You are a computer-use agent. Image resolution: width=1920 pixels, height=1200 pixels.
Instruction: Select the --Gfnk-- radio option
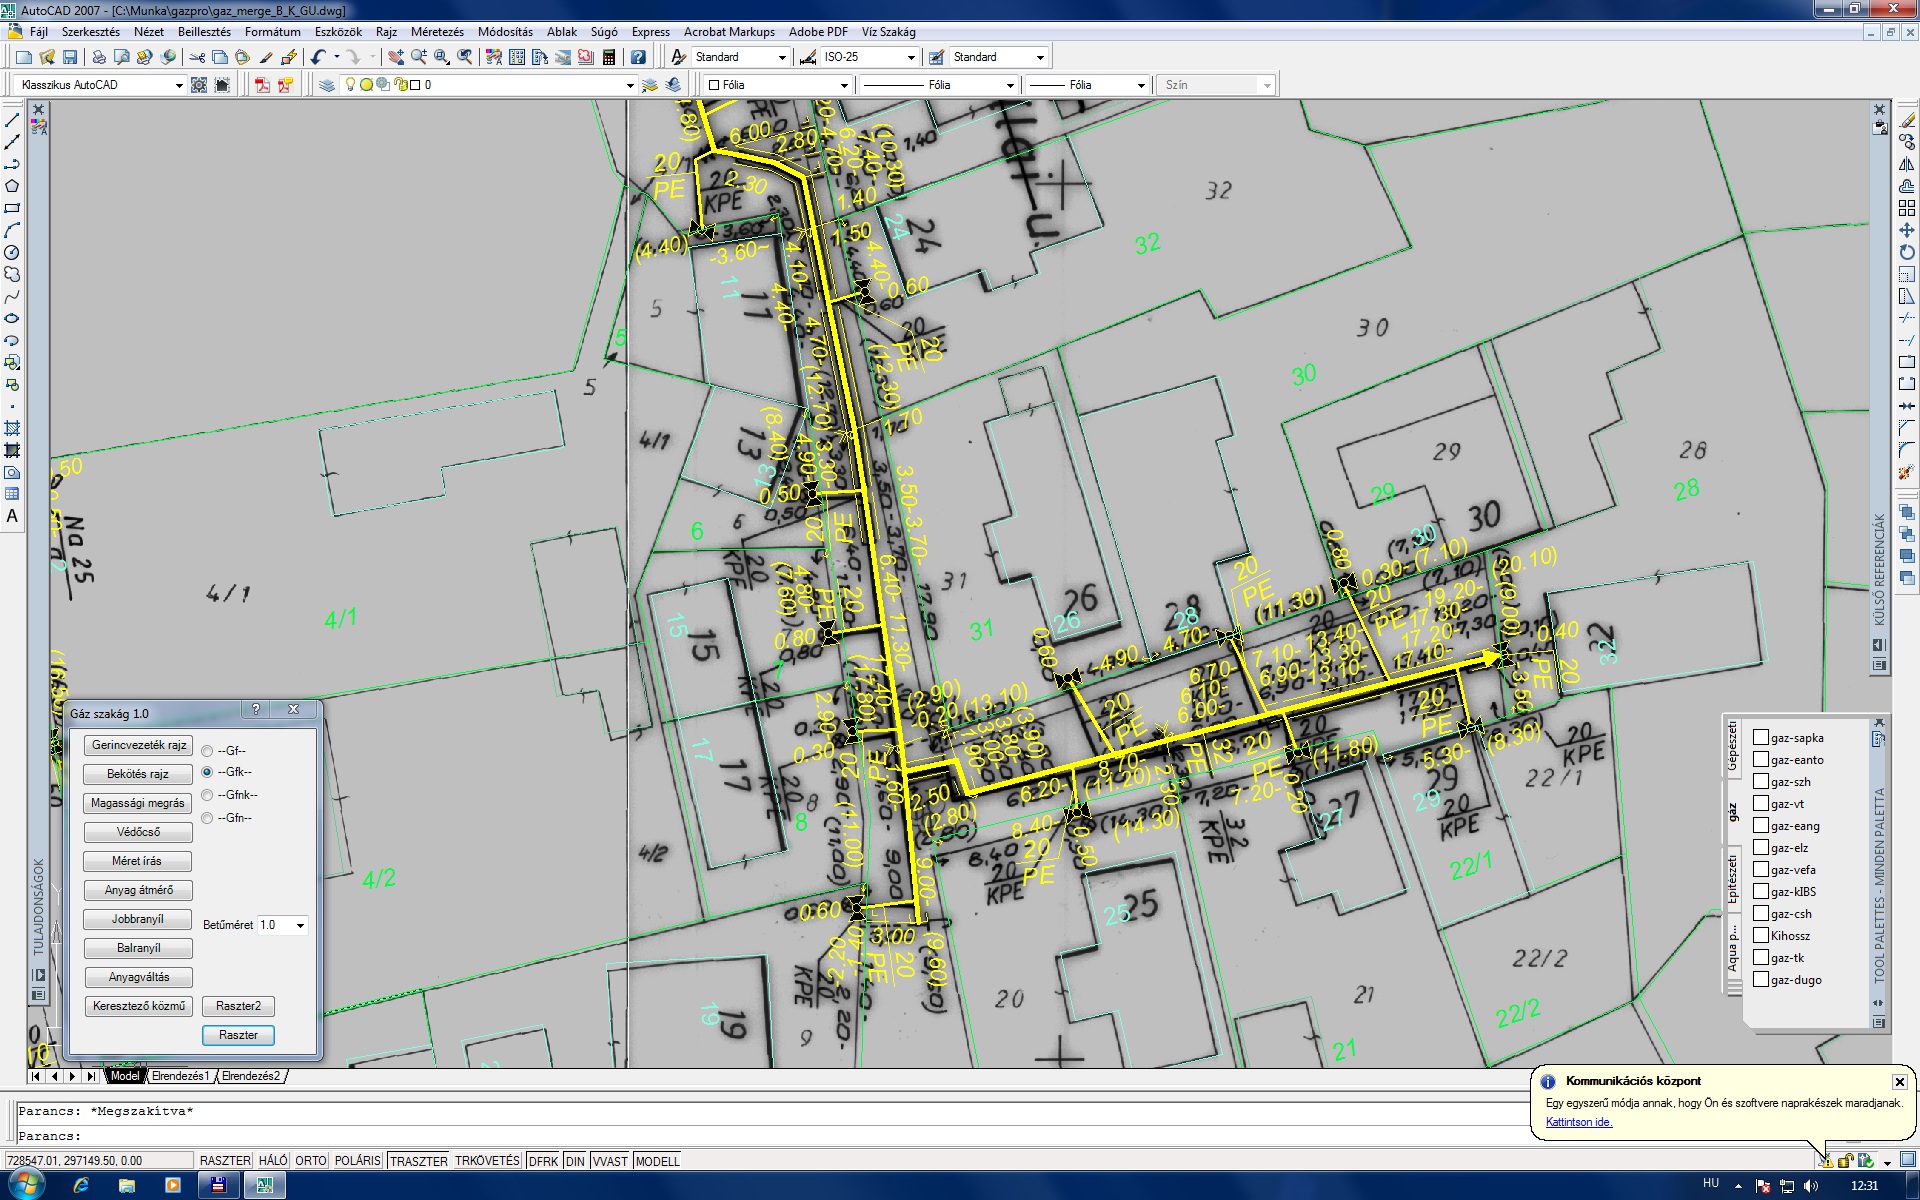tap(207, 795)
